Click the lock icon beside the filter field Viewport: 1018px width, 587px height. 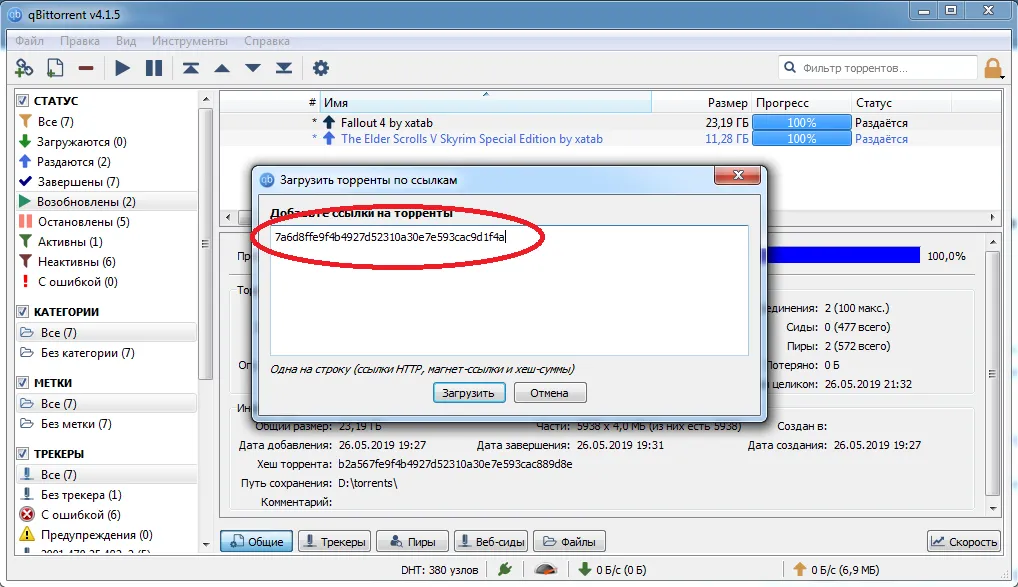[993, 68]
